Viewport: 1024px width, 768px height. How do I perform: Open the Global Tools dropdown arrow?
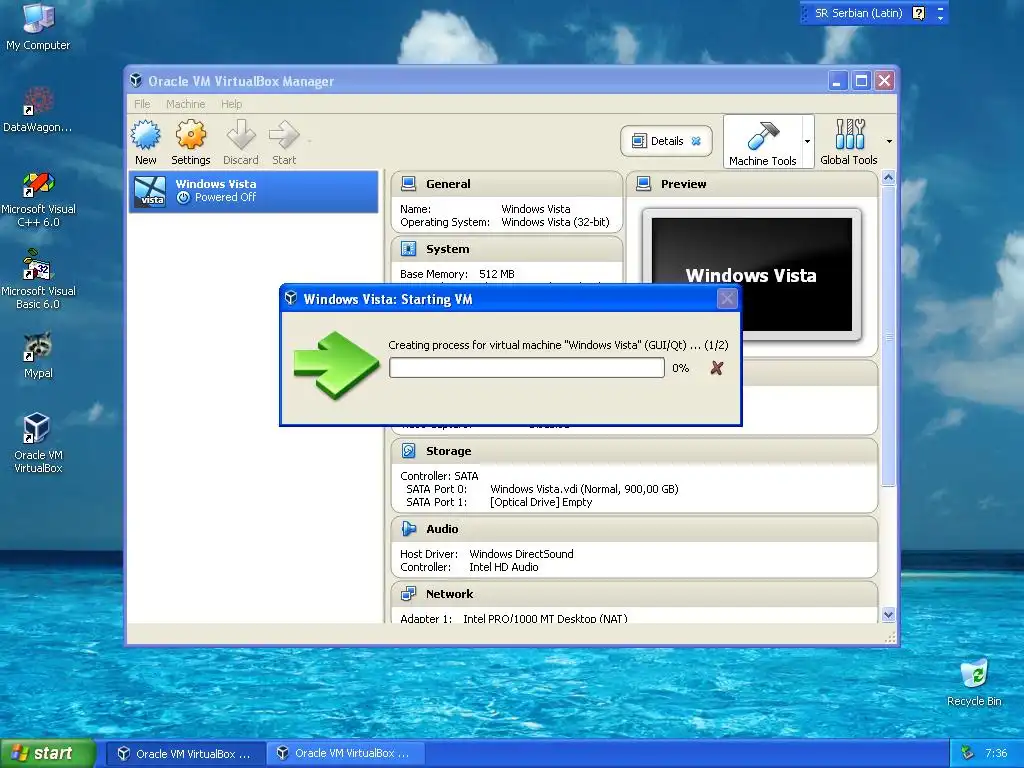[x=889, y=141]
